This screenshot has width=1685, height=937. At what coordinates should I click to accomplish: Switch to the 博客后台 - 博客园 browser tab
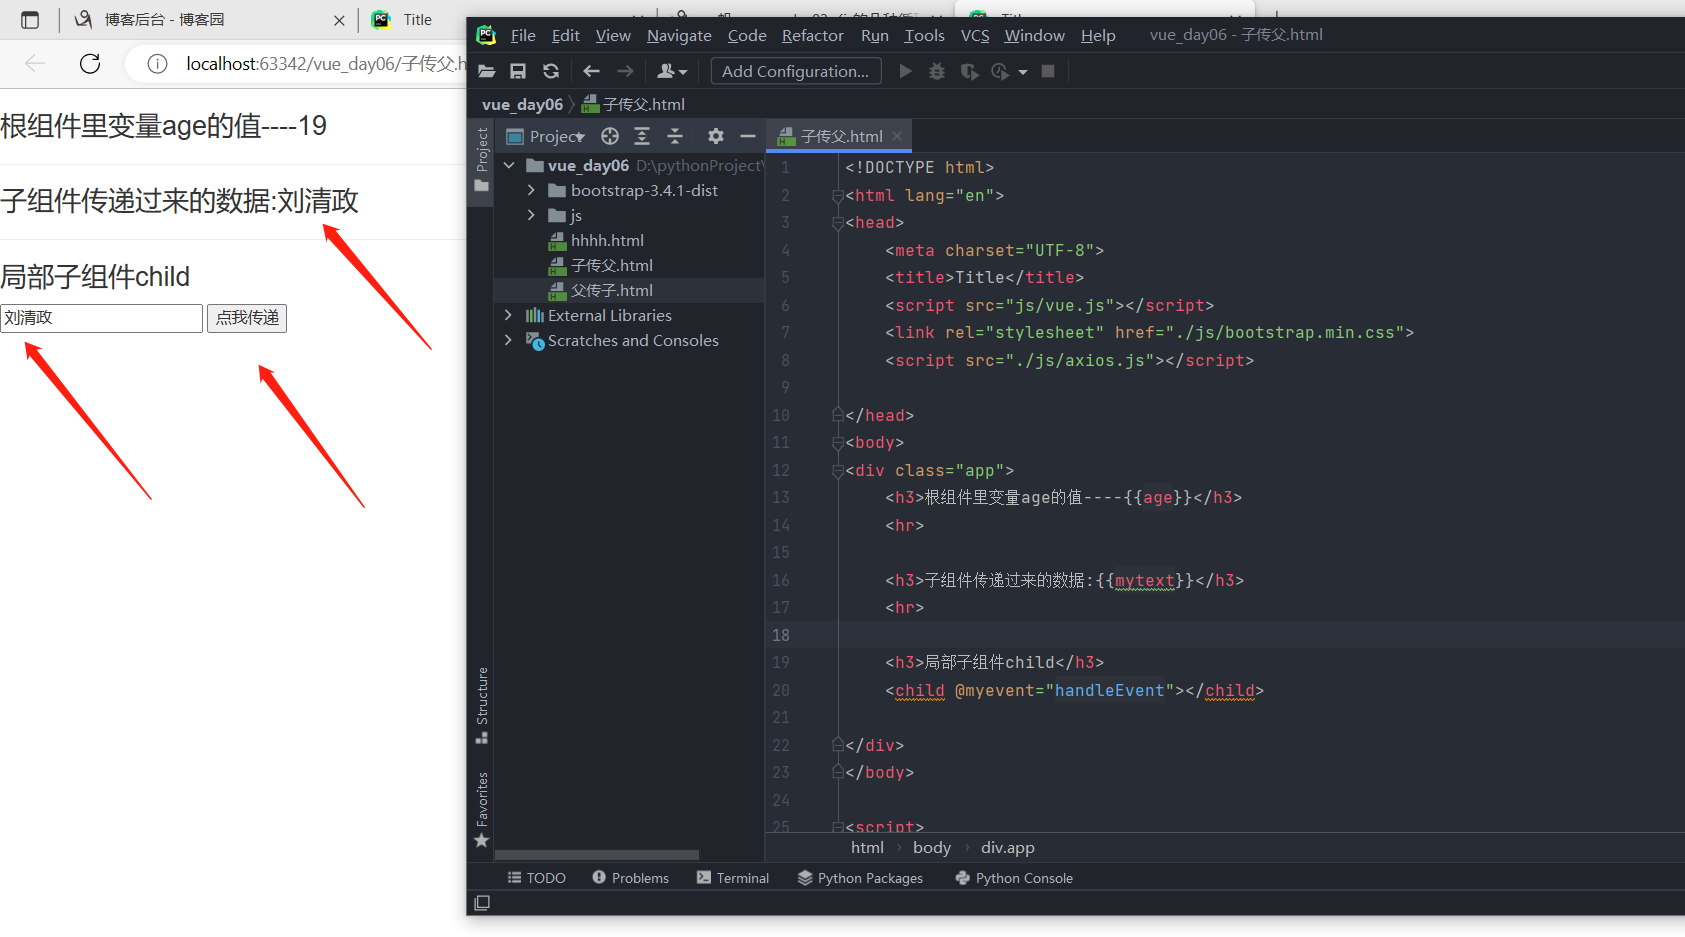coord(165,20)
